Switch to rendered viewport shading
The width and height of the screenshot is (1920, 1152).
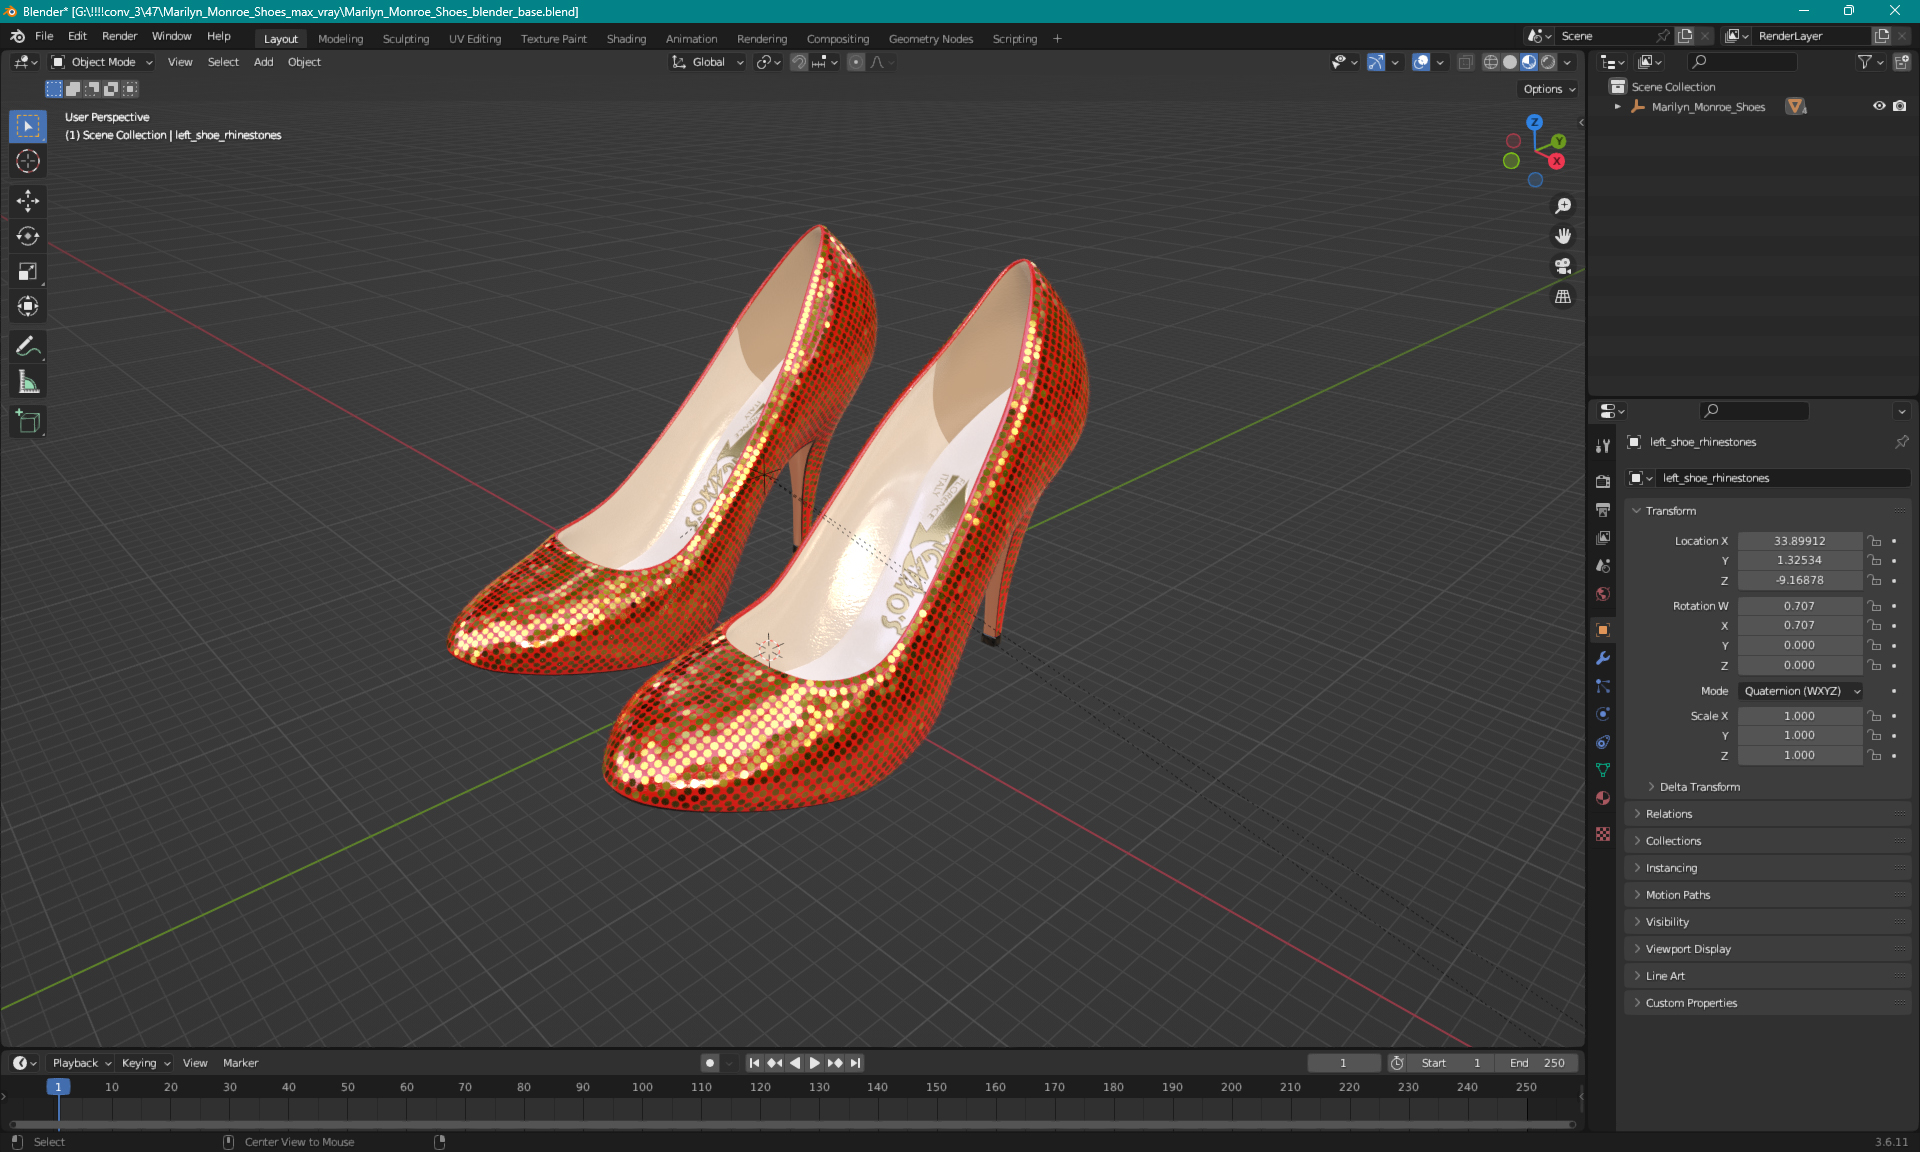point(1548,62)
